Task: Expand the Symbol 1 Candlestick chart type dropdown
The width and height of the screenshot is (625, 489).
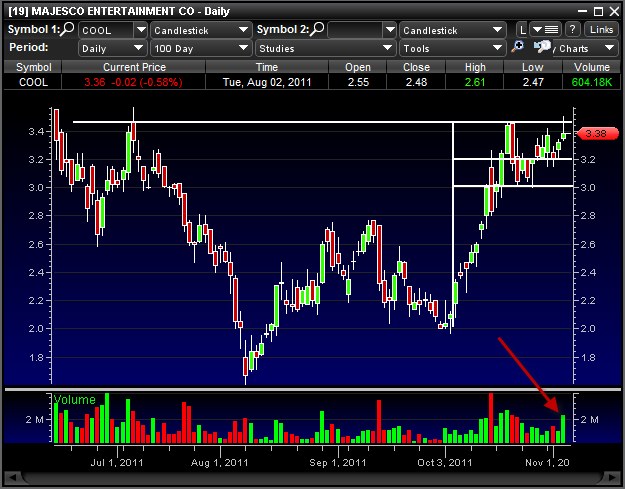Action: 200,30
